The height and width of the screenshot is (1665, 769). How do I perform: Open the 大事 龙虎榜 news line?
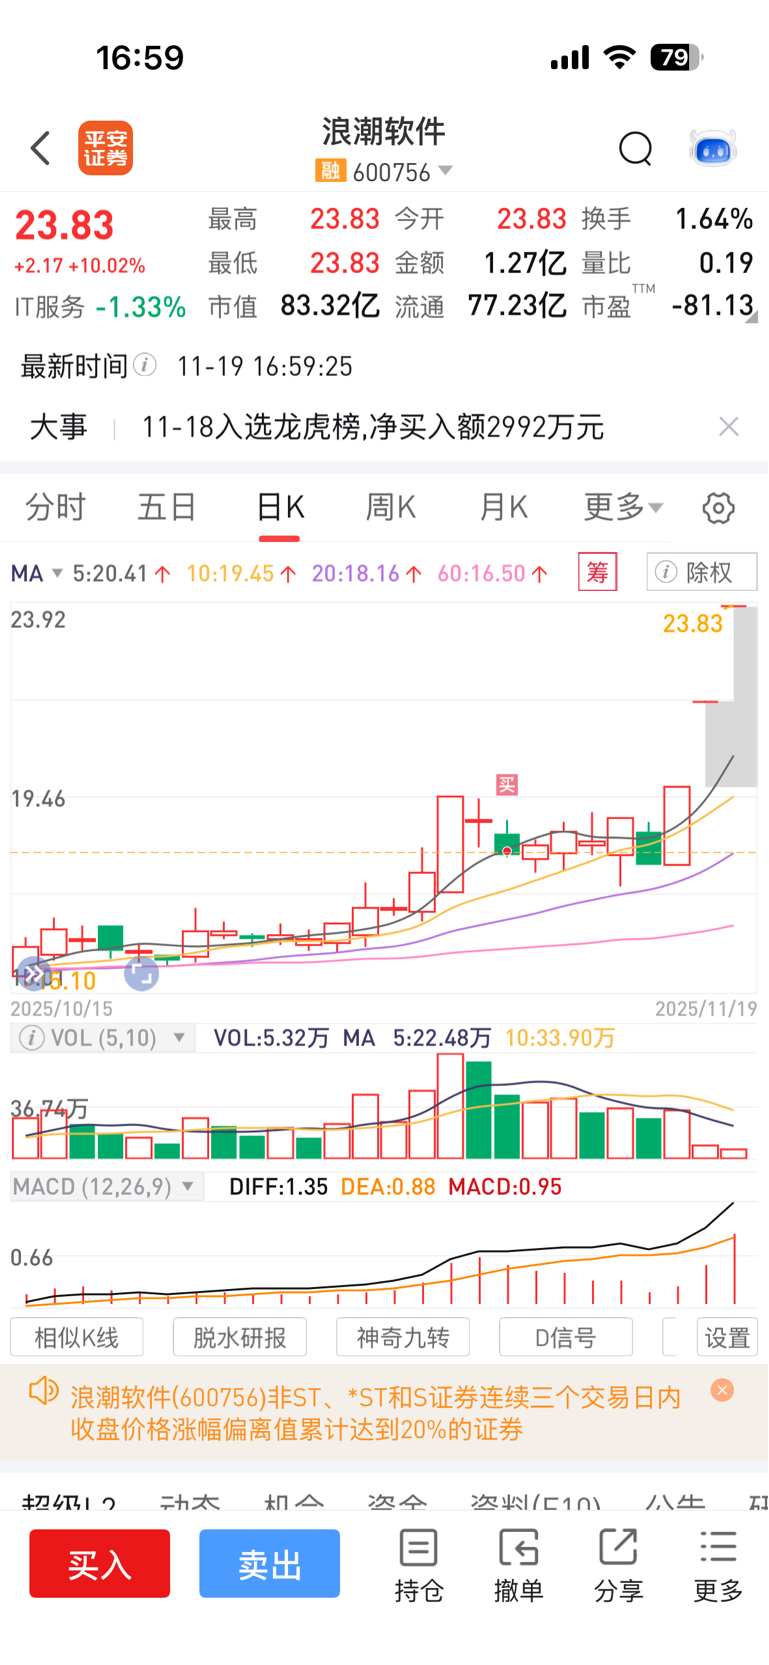[373, 427]
